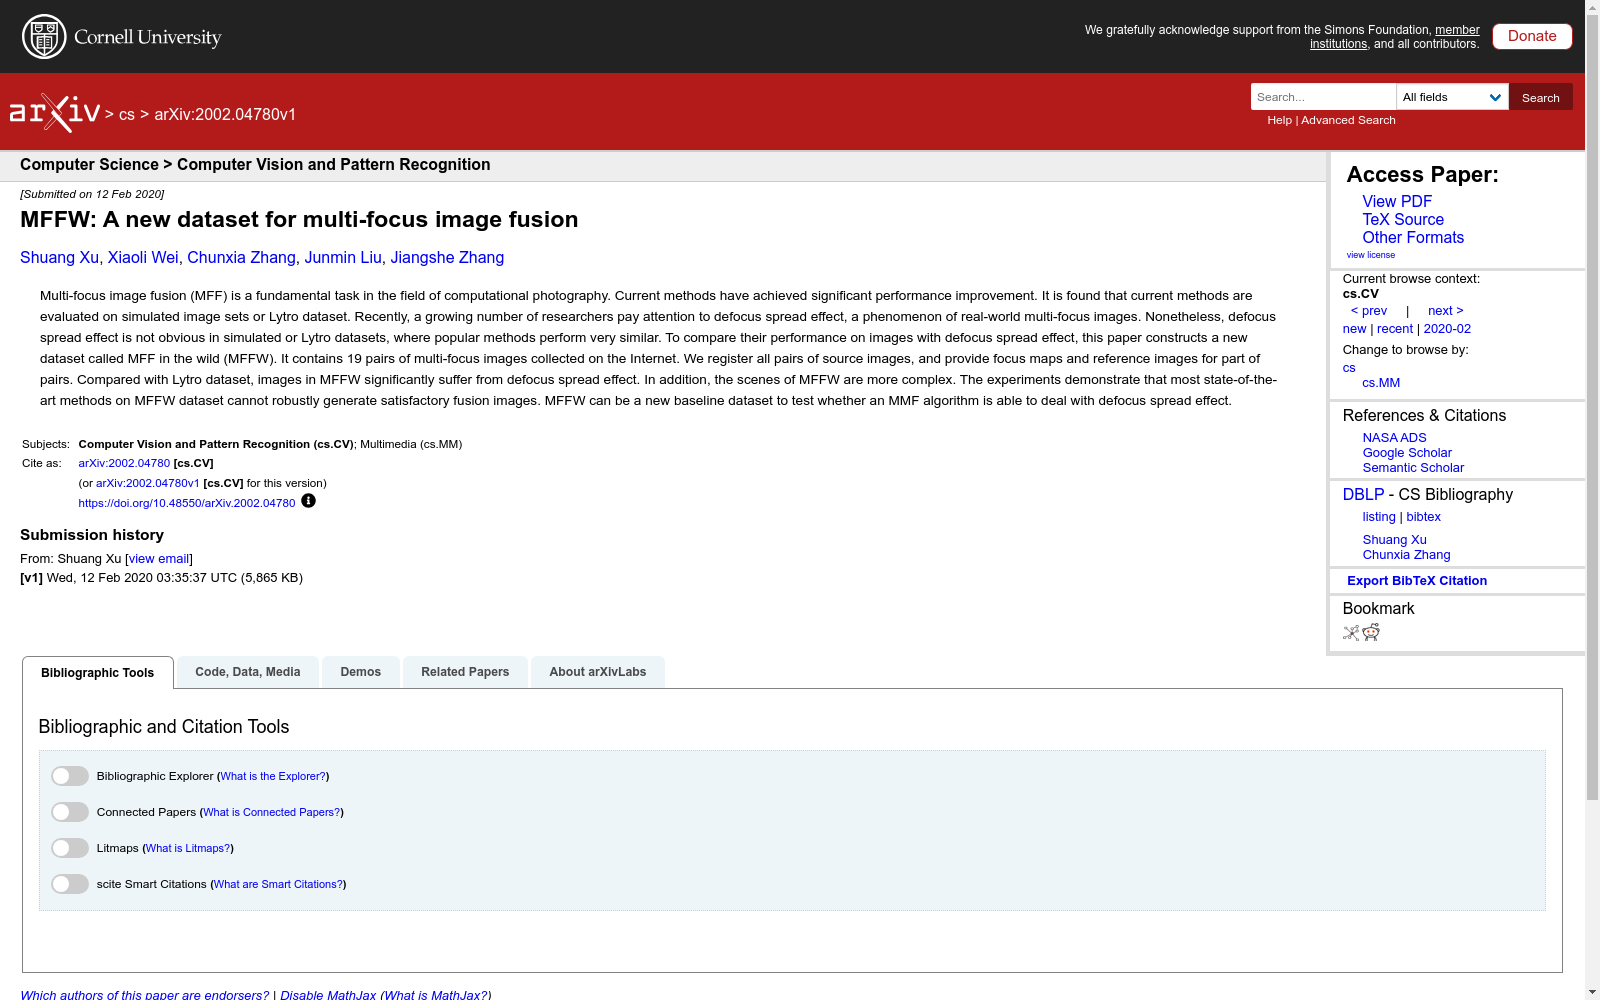Viewport: 1600px width, 1000px height.
Task: Click Disable MathJax link
Action: (328, 995)
